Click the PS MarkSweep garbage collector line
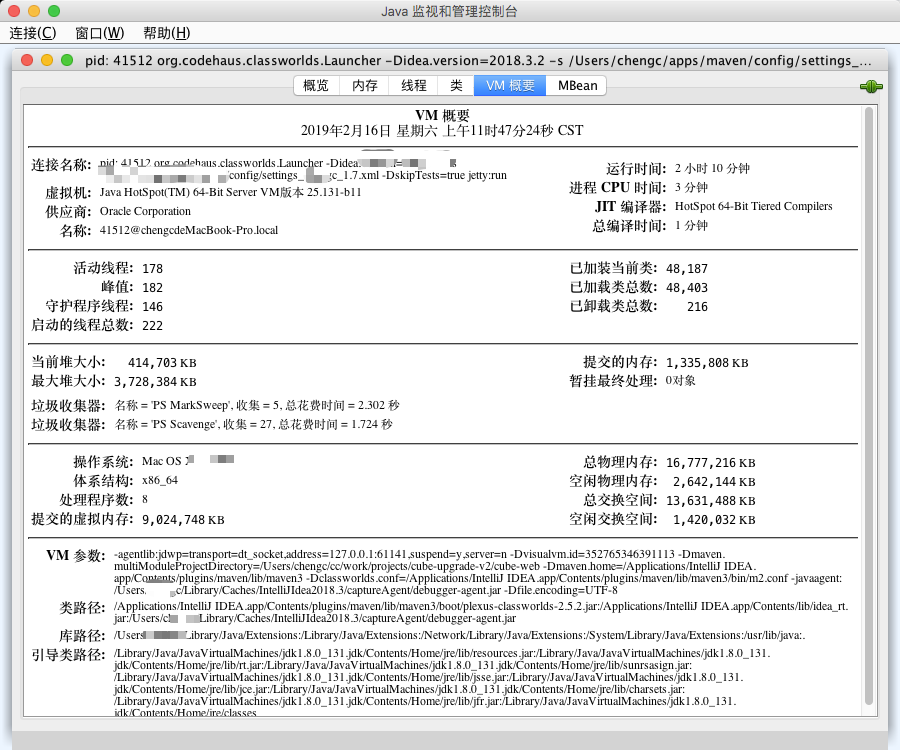The image size is (900, 750). [x=257, y=405]
